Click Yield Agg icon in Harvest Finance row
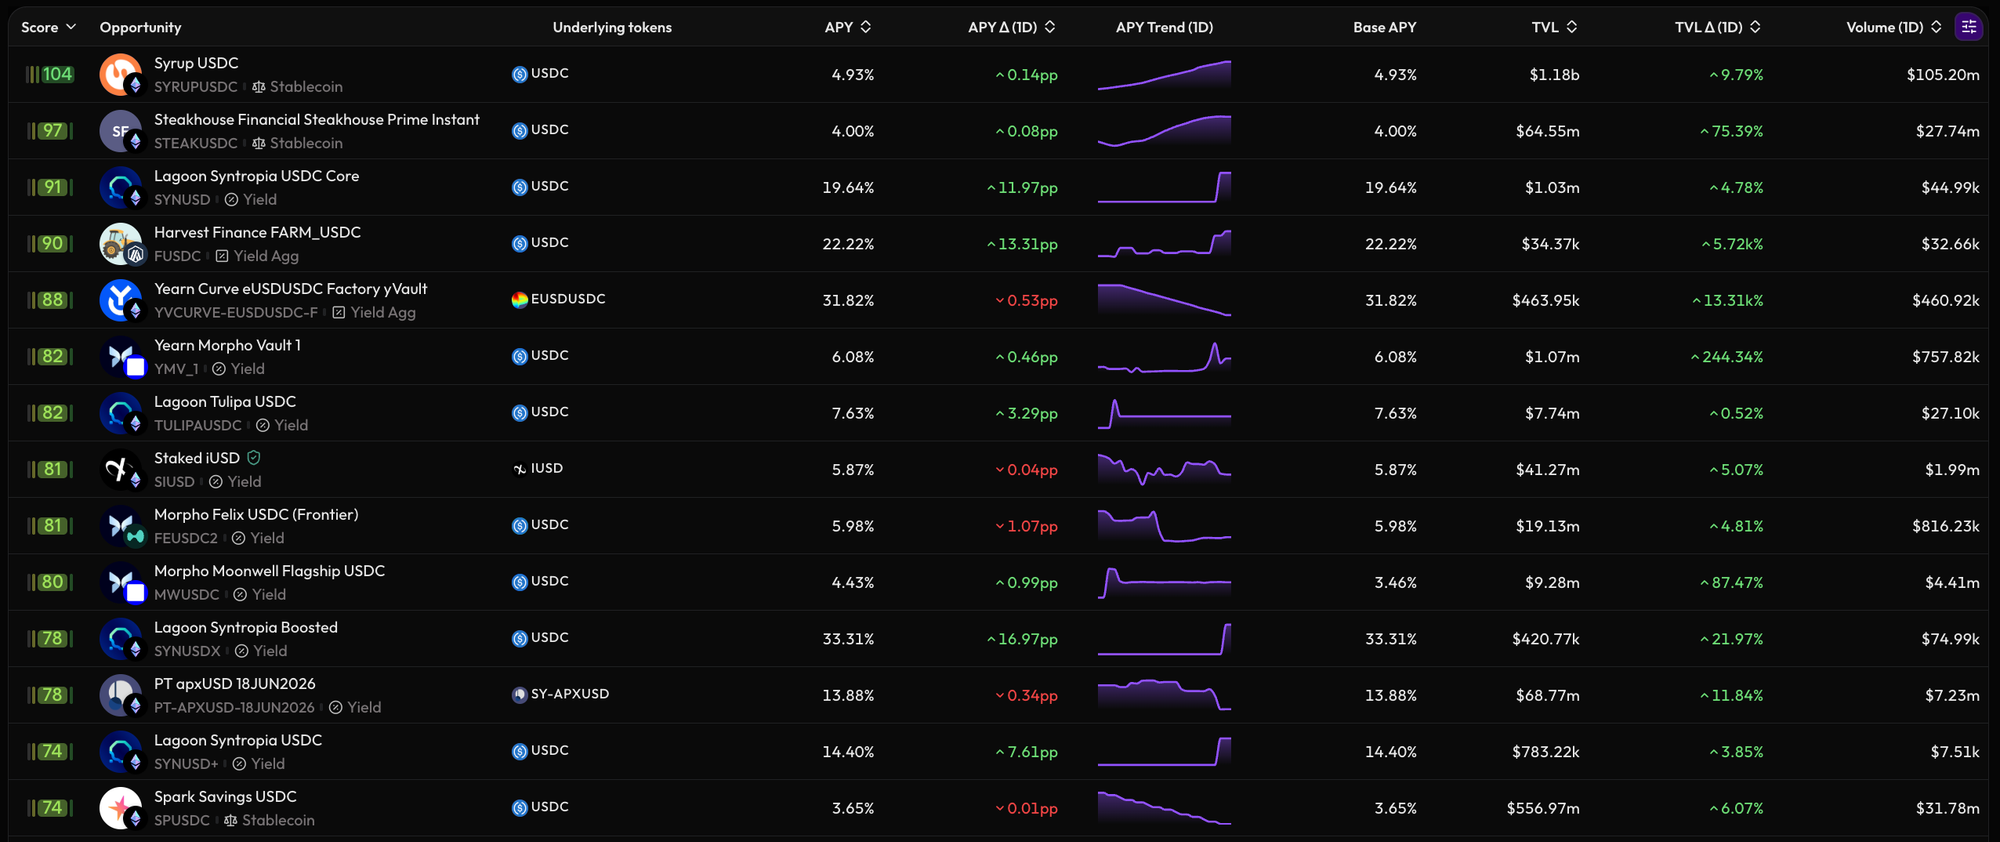Image resolution: width=2000 pixels, height=842 pixels. (222, 256)
